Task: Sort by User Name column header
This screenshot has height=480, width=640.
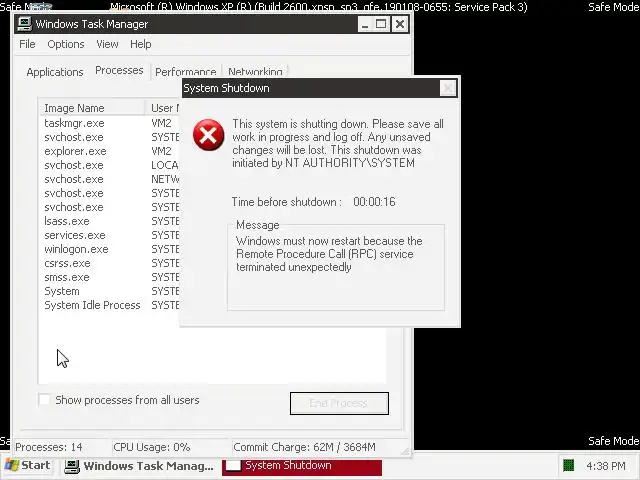Action: (x=163, y=108)
